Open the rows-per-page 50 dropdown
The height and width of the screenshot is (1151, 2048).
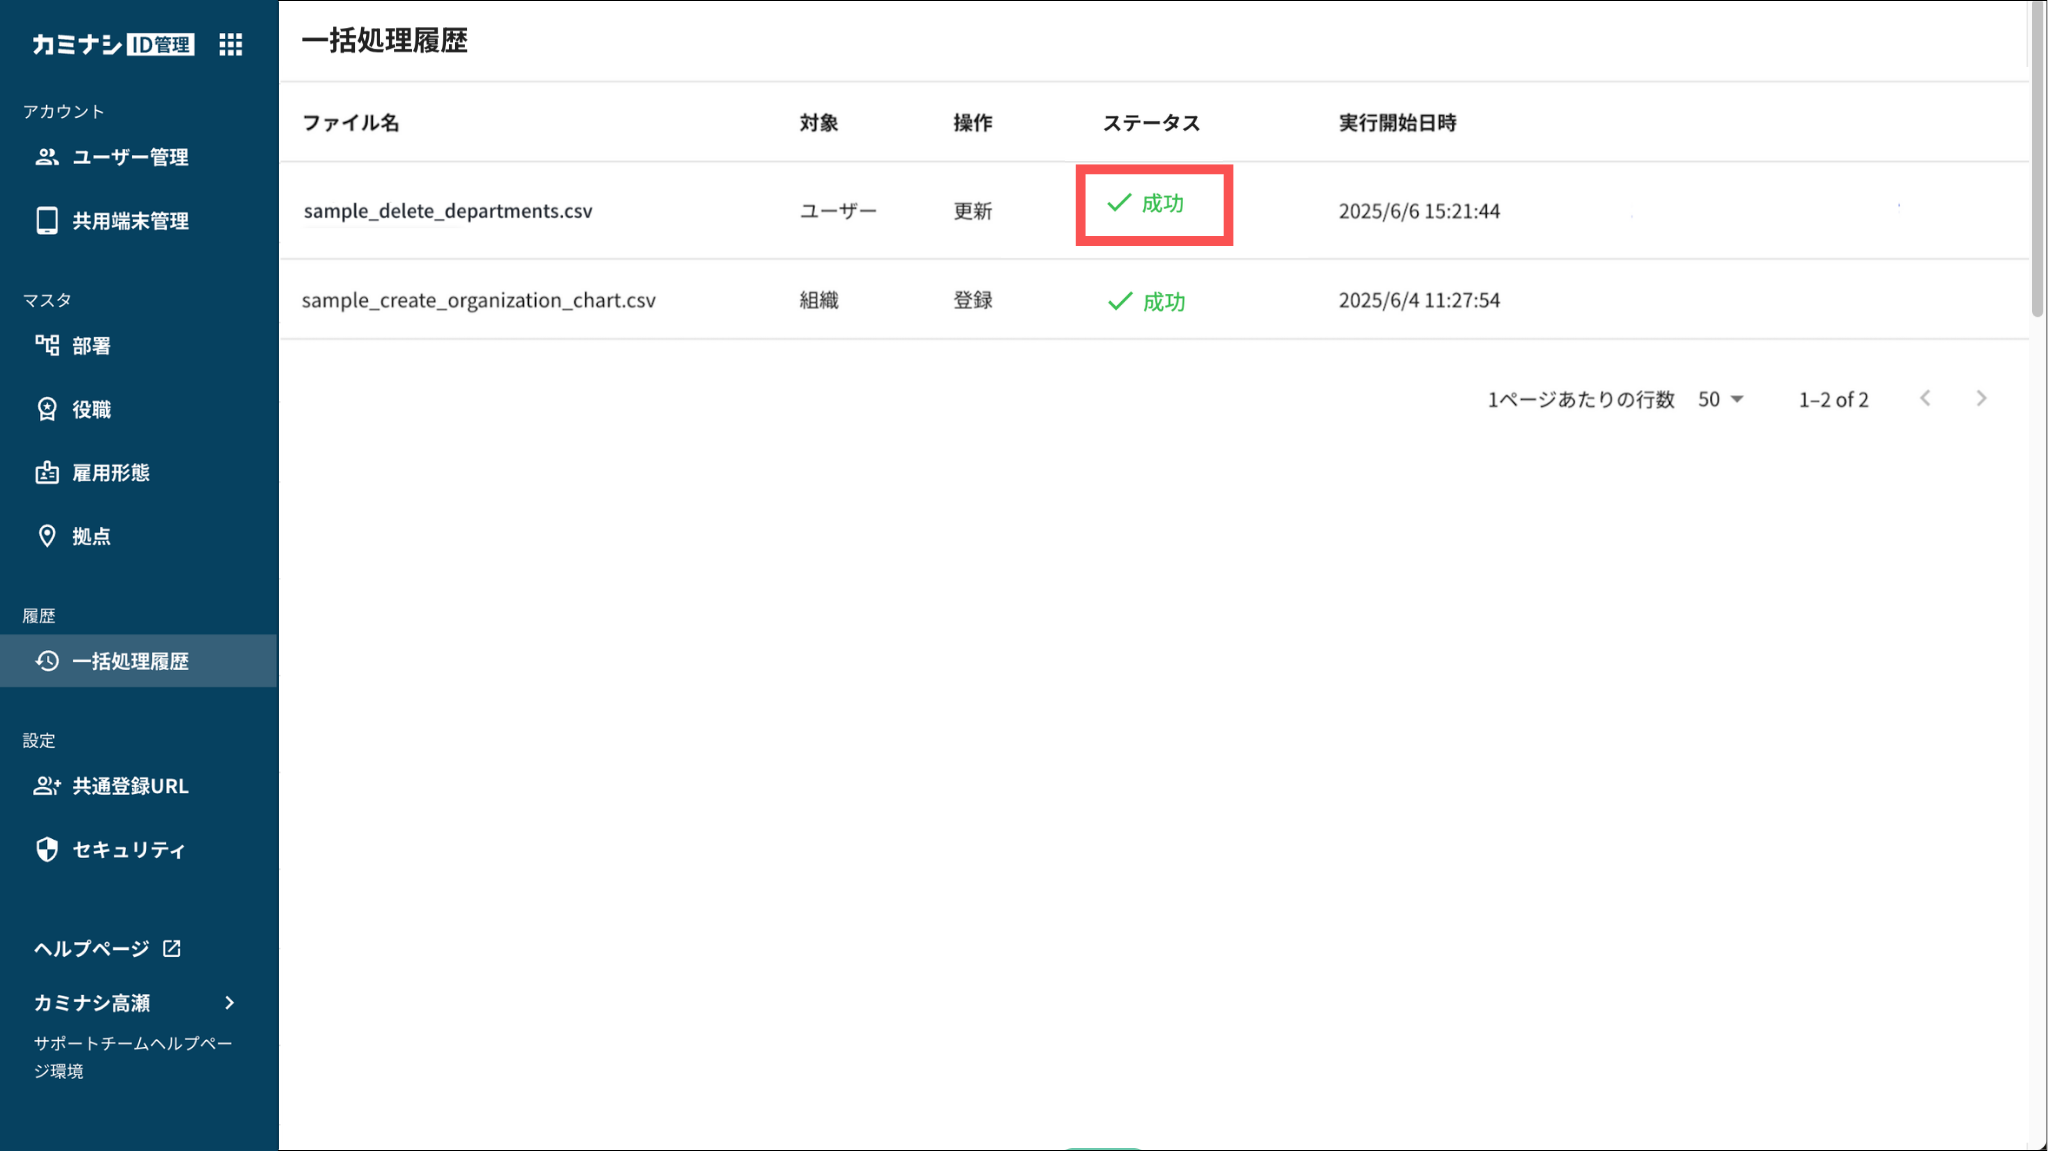pos(1720,399)
